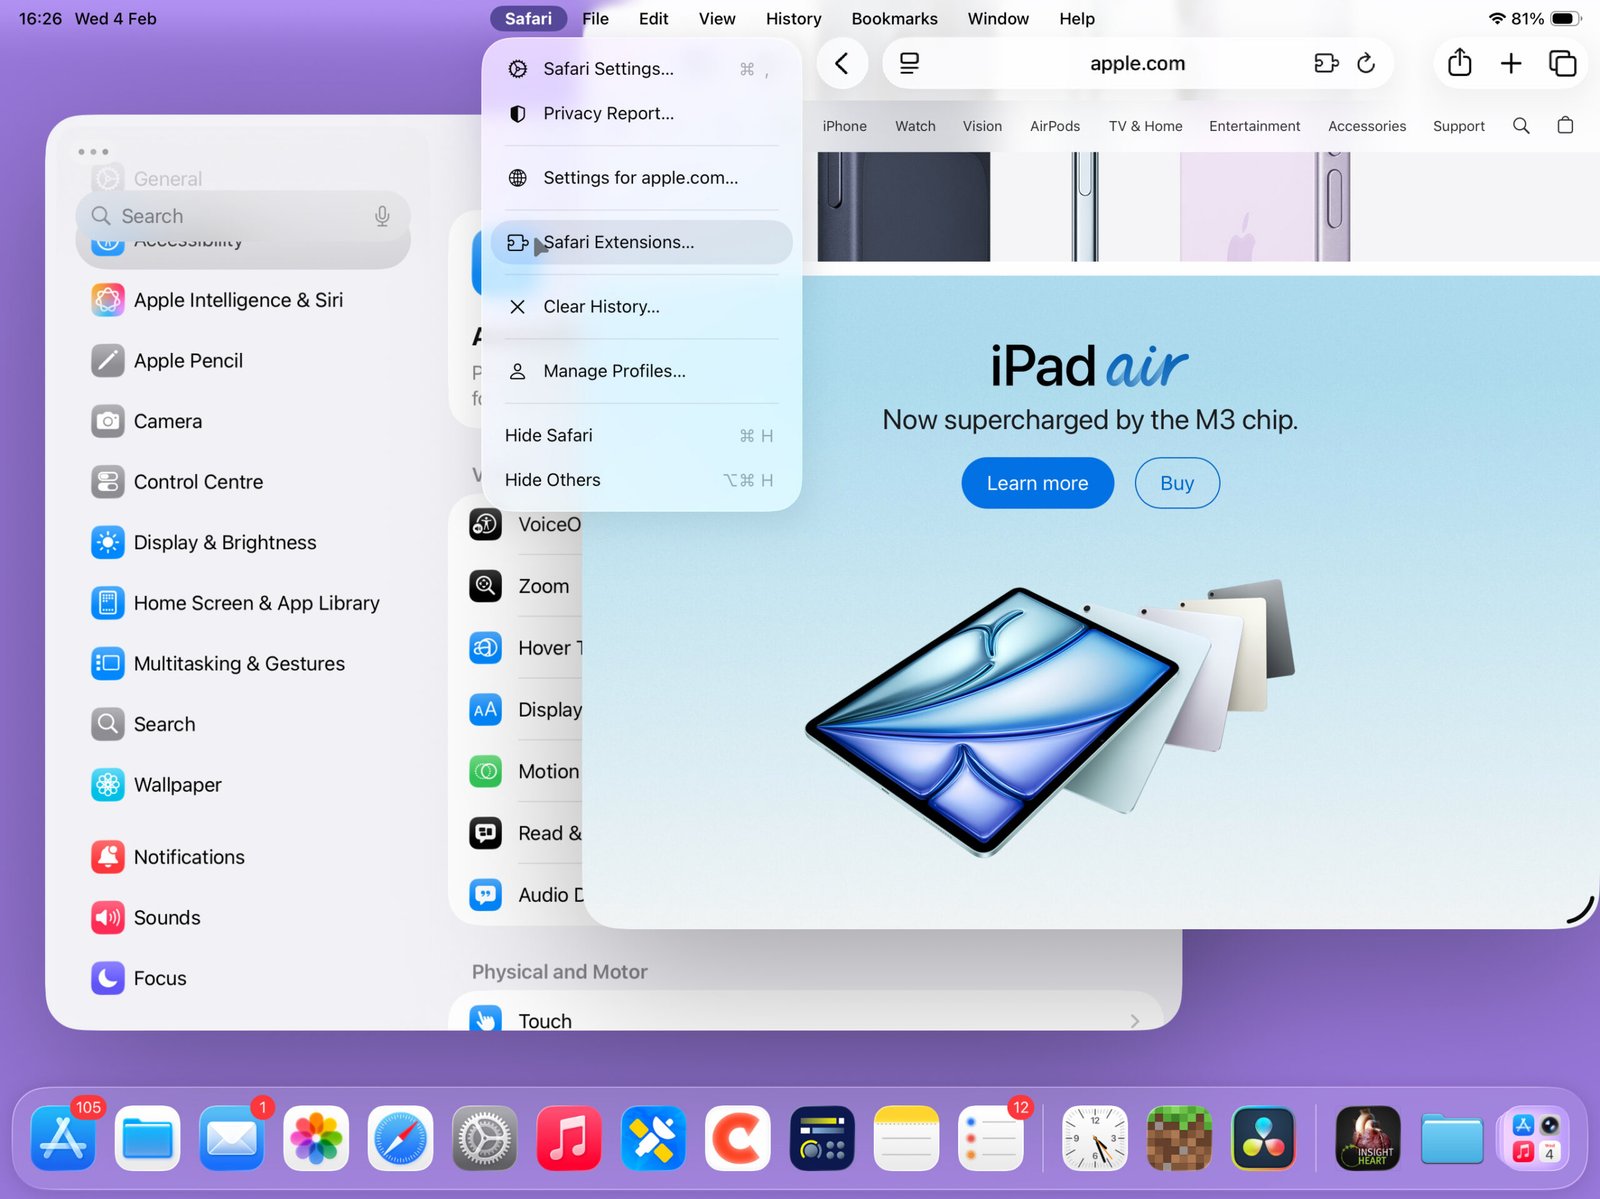
Task: Open the Bookmarks menu
Action: tap(894, 18)
